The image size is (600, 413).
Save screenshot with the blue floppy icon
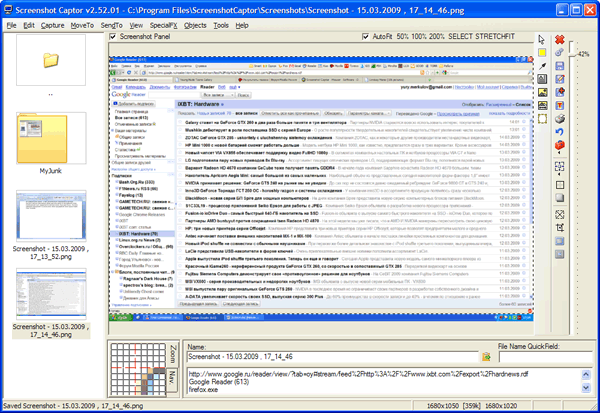(x=559, y=66)
